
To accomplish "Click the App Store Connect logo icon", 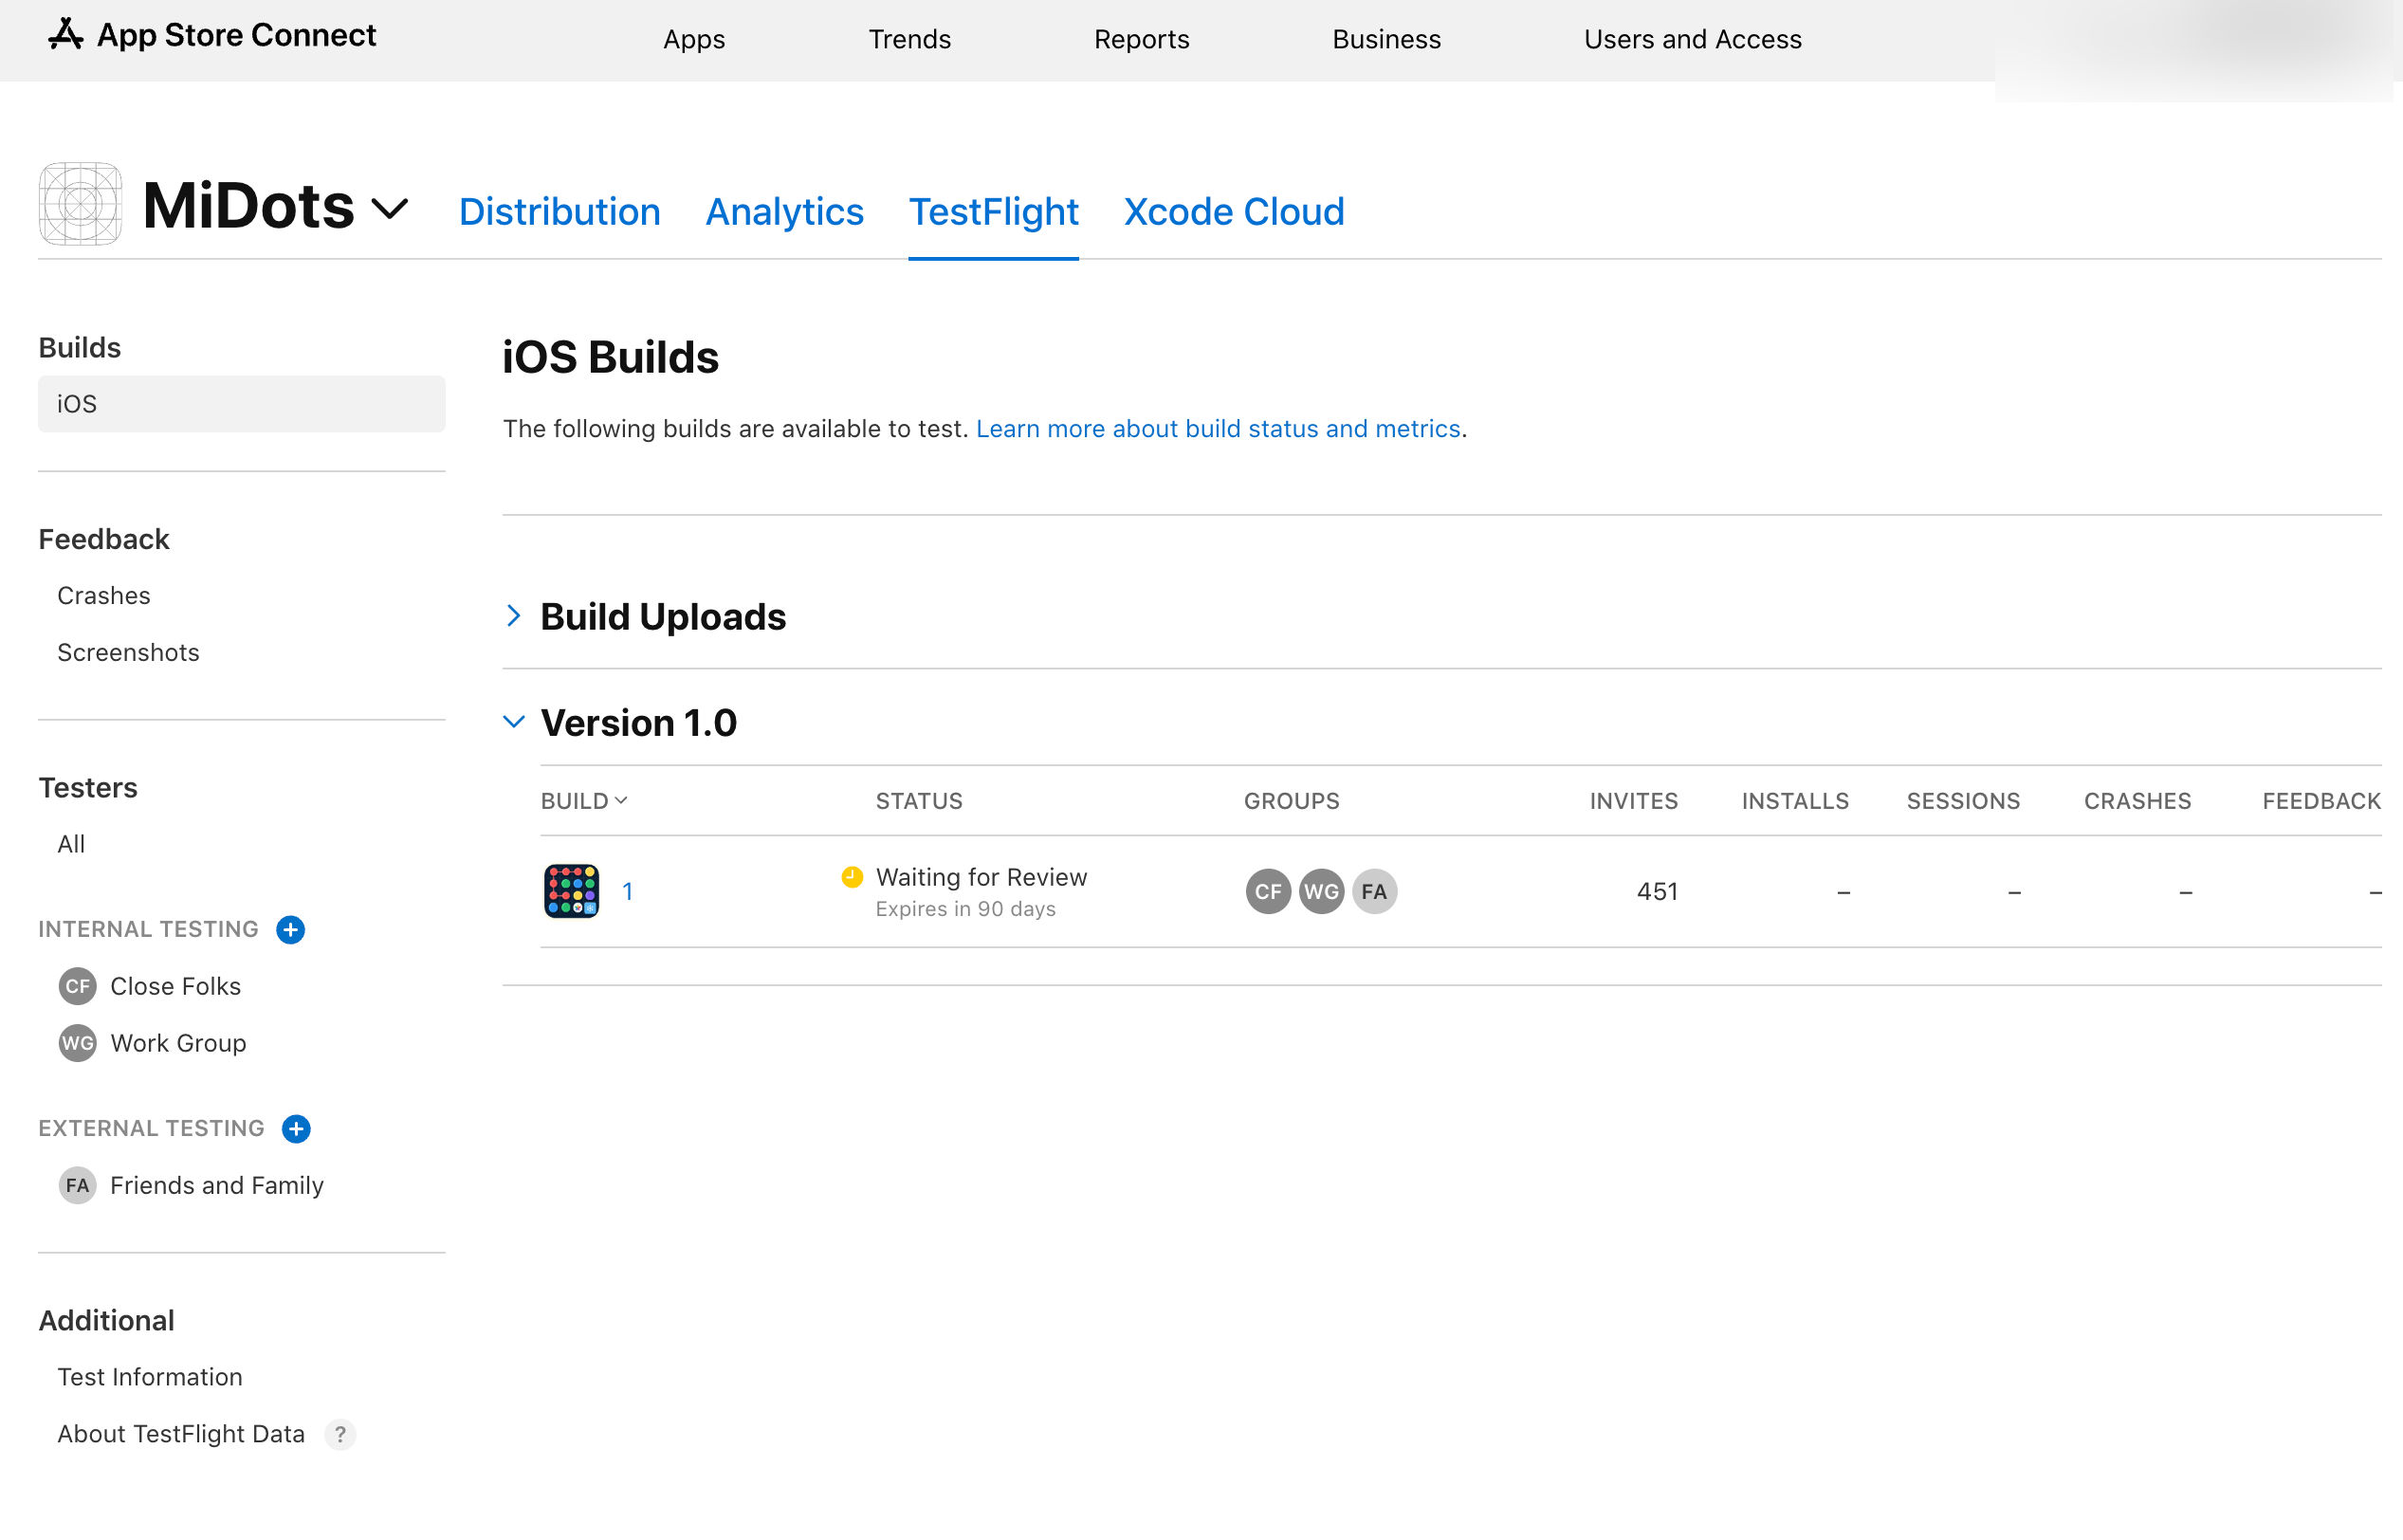I will 66,35.
